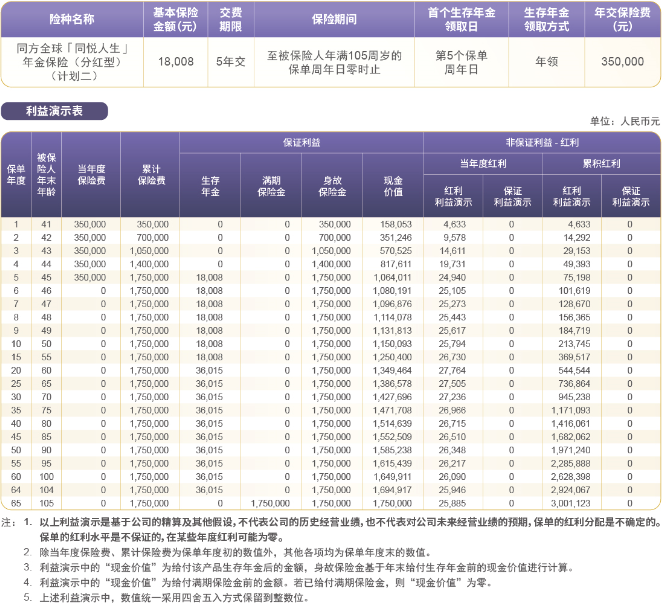Click the 累积红利 sub-header

[601, 162]
